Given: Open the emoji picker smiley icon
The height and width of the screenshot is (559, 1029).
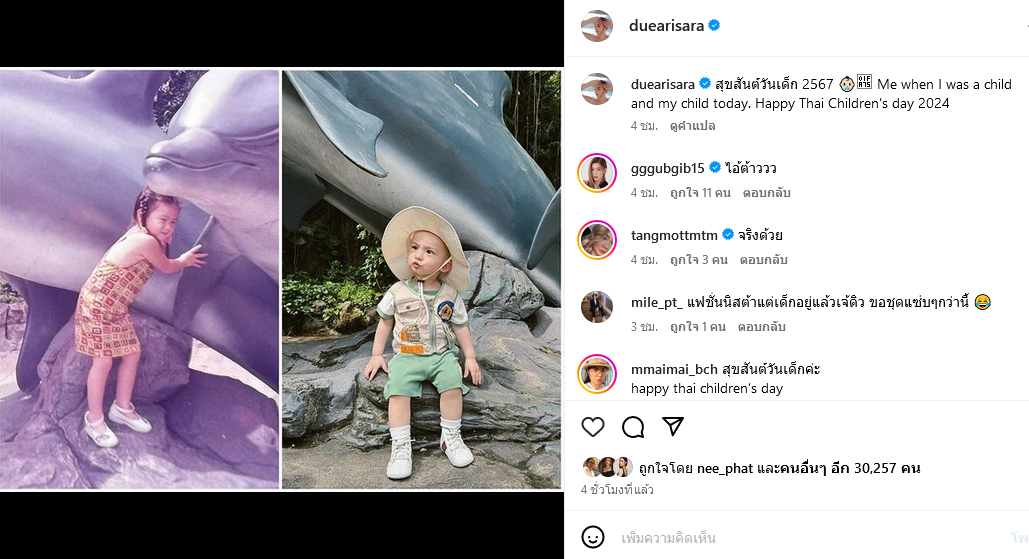Looking at the screenshot, I should tap(593, 537).
